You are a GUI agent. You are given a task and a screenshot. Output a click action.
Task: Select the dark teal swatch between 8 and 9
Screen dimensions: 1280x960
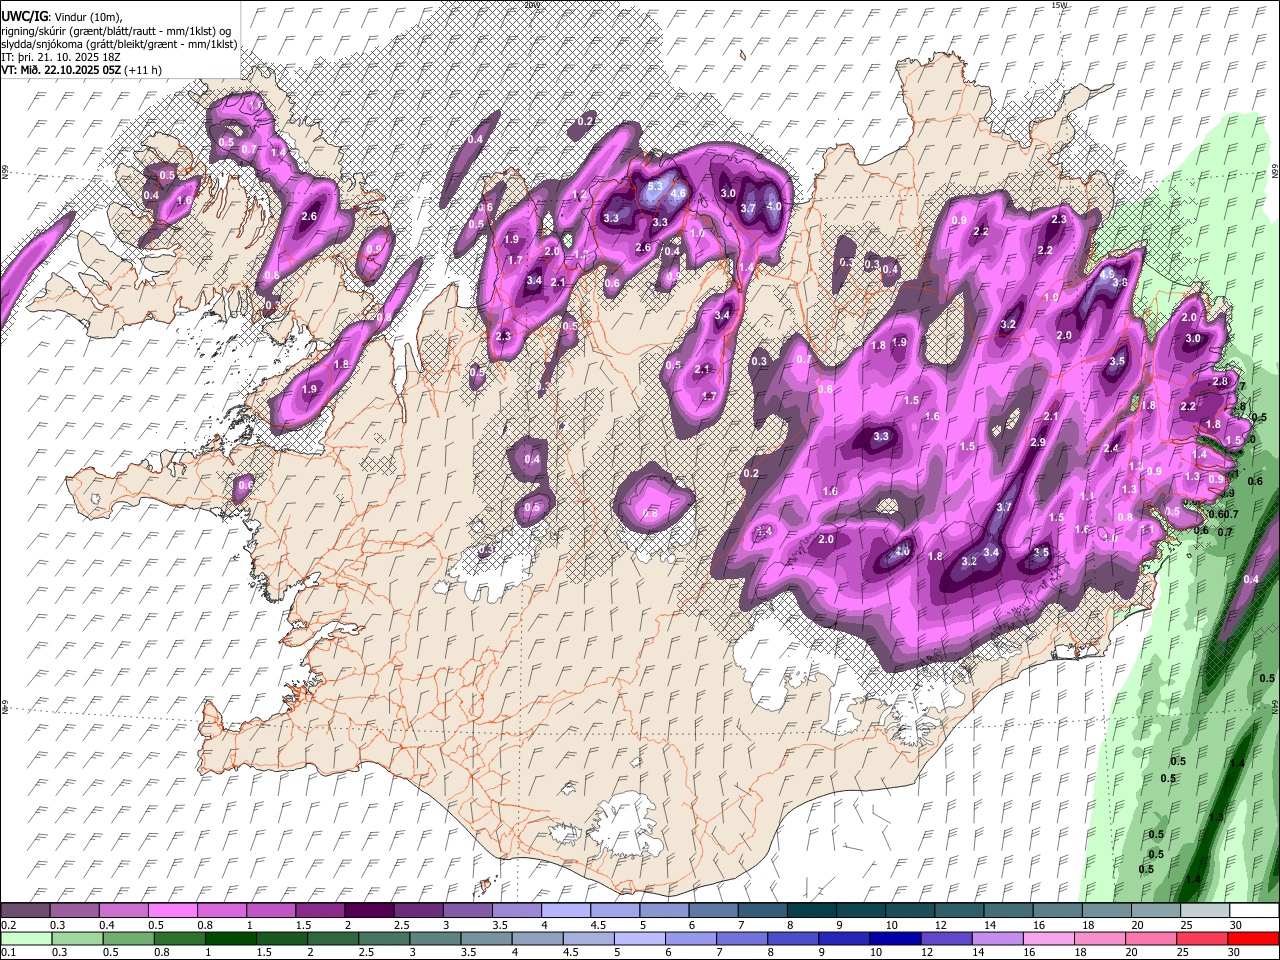[x=811, y=911]
